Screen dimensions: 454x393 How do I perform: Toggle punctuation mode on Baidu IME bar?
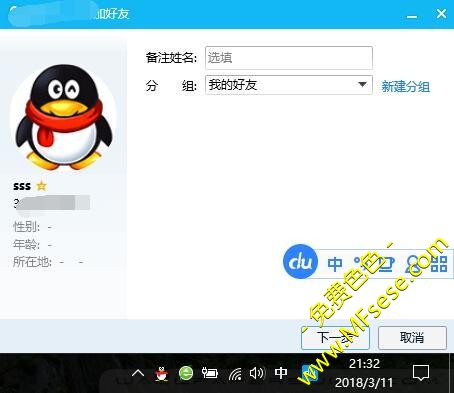click(x=361, y=263)
